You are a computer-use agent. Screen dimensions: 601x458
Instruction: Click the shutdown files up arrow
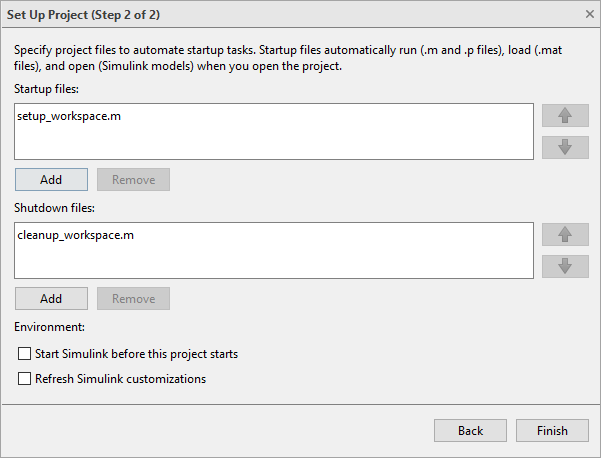566,234
